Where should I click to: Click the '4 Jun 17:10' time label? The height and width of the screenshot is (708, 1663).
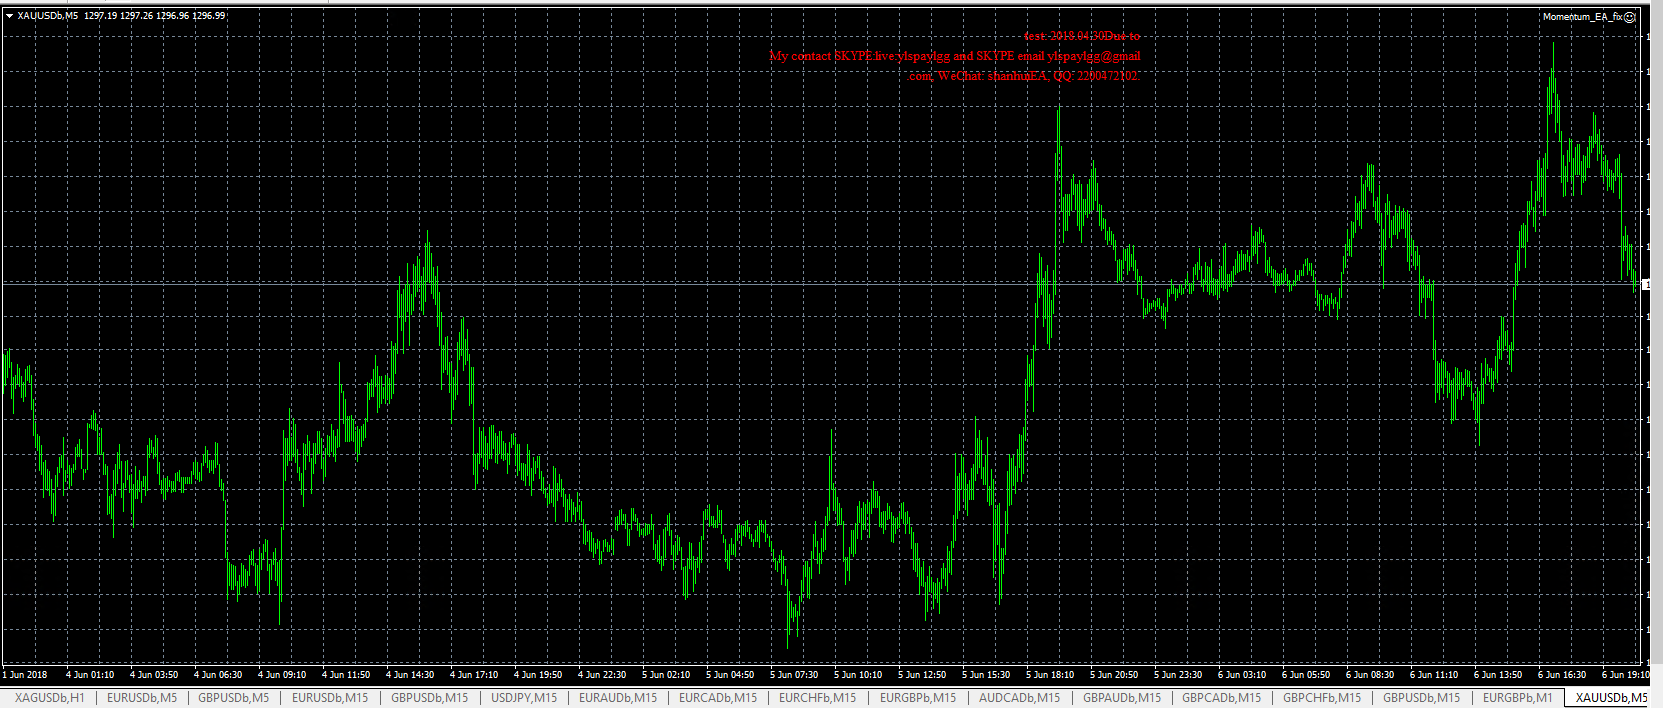tap(474, 675)
